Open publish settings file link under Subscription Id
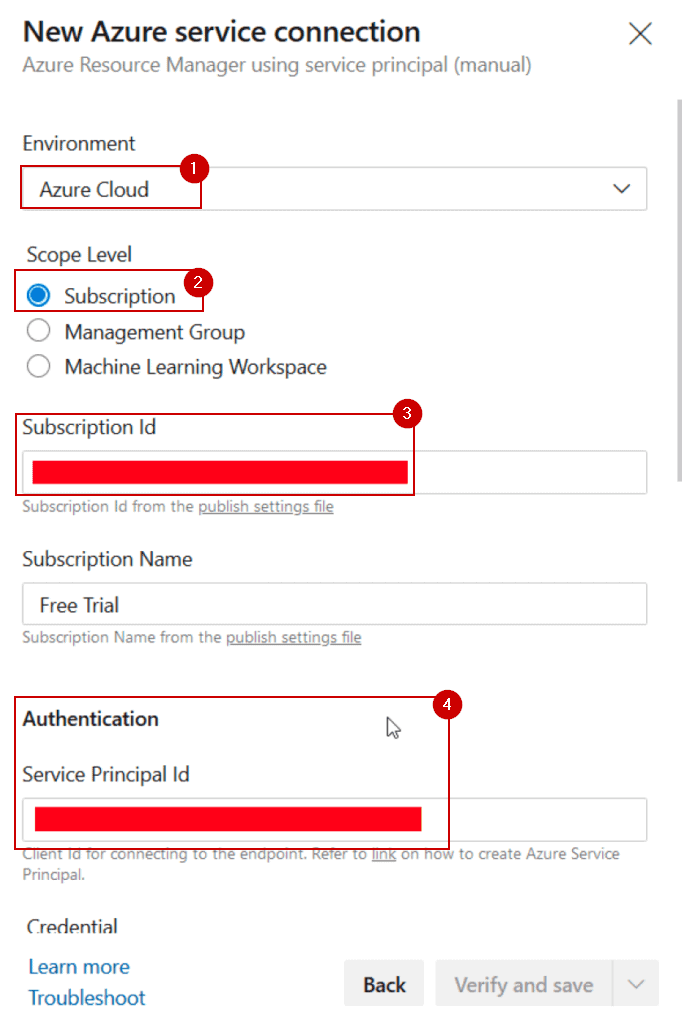The image size is (682, 1024). (265, 507)
